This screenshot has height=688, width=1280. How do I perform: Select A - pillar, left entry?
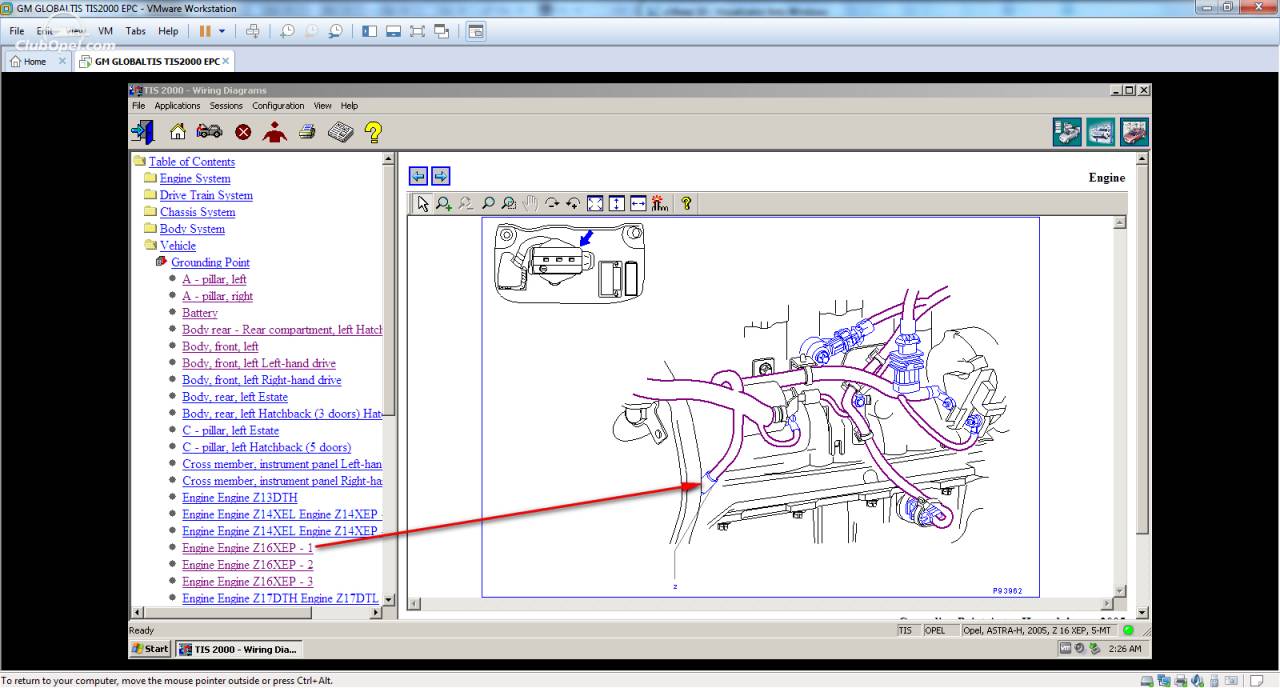coord(214,279)
